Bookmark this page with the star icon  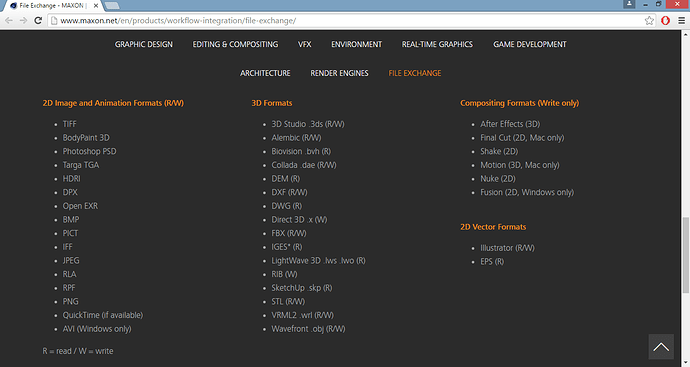coord(649,21)
